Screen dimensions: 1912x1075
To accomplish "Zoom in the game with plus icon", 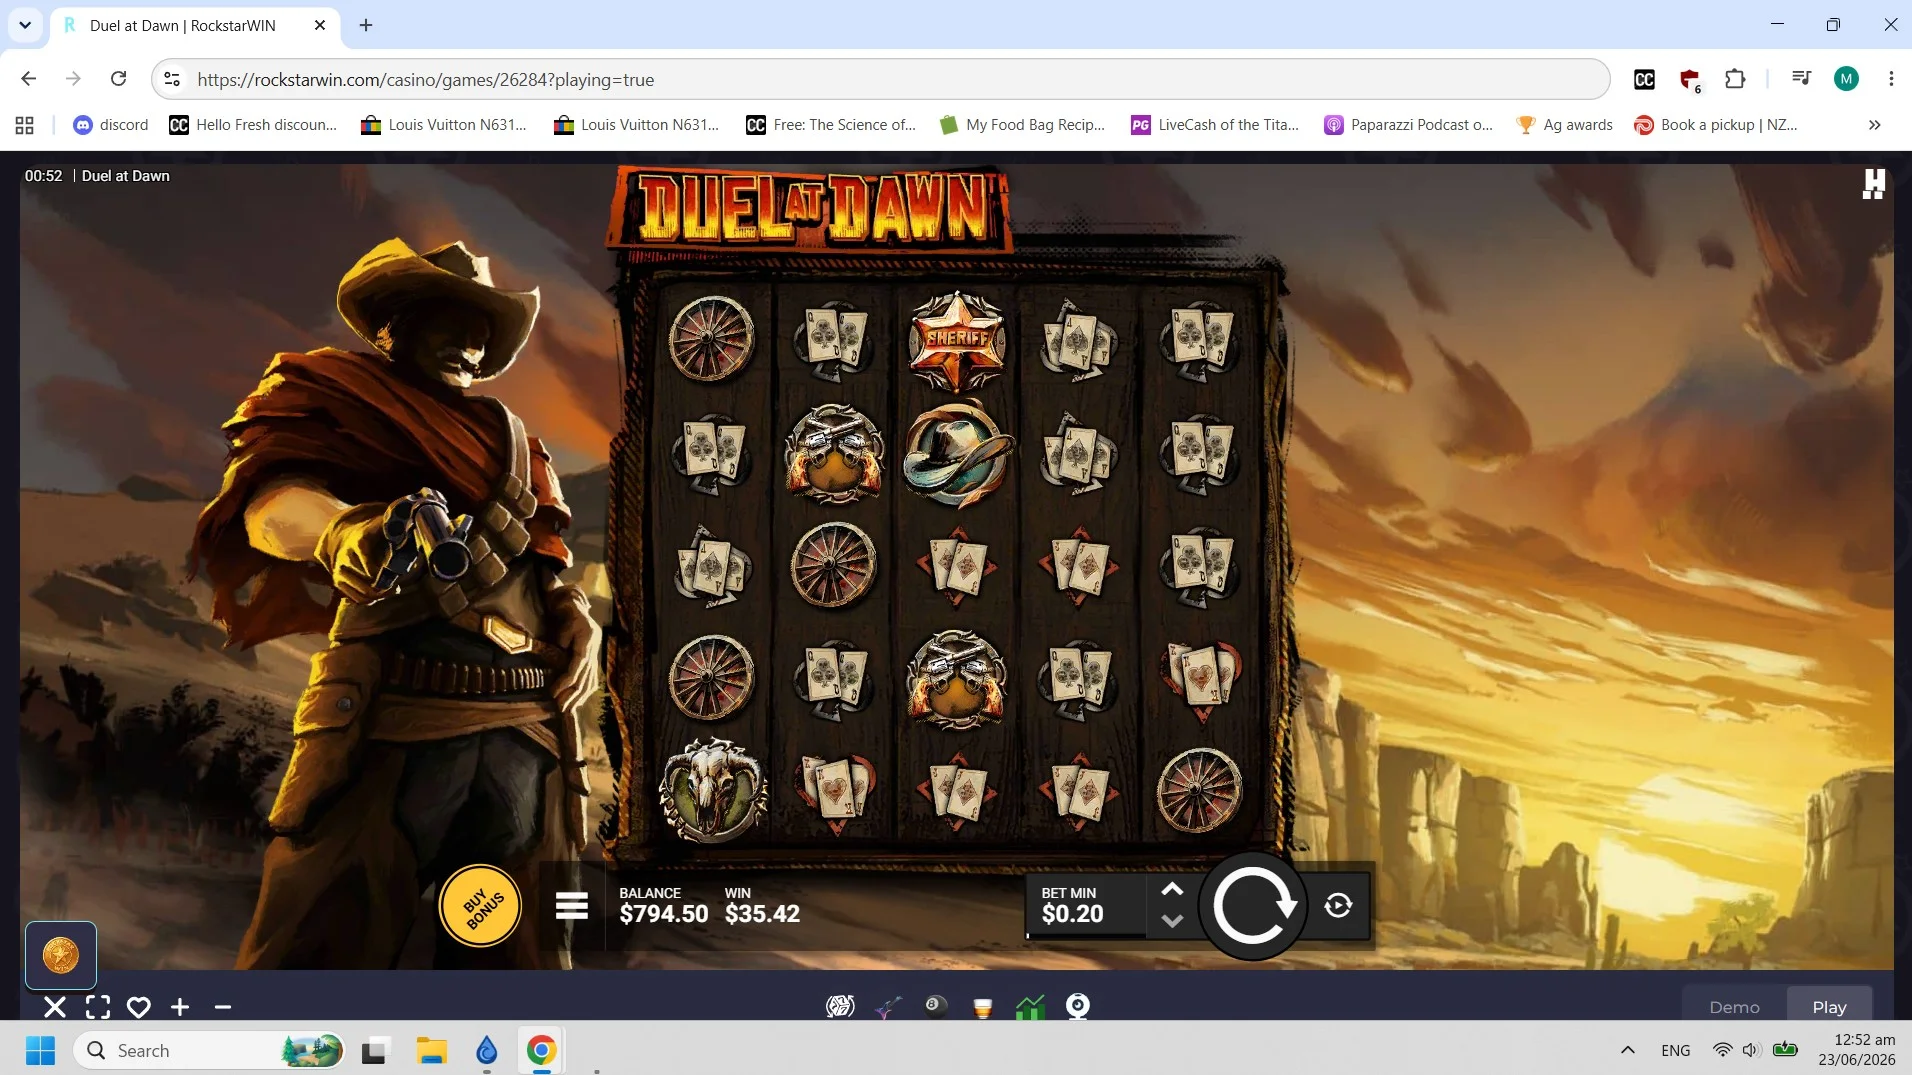I will coord(180,1007).
